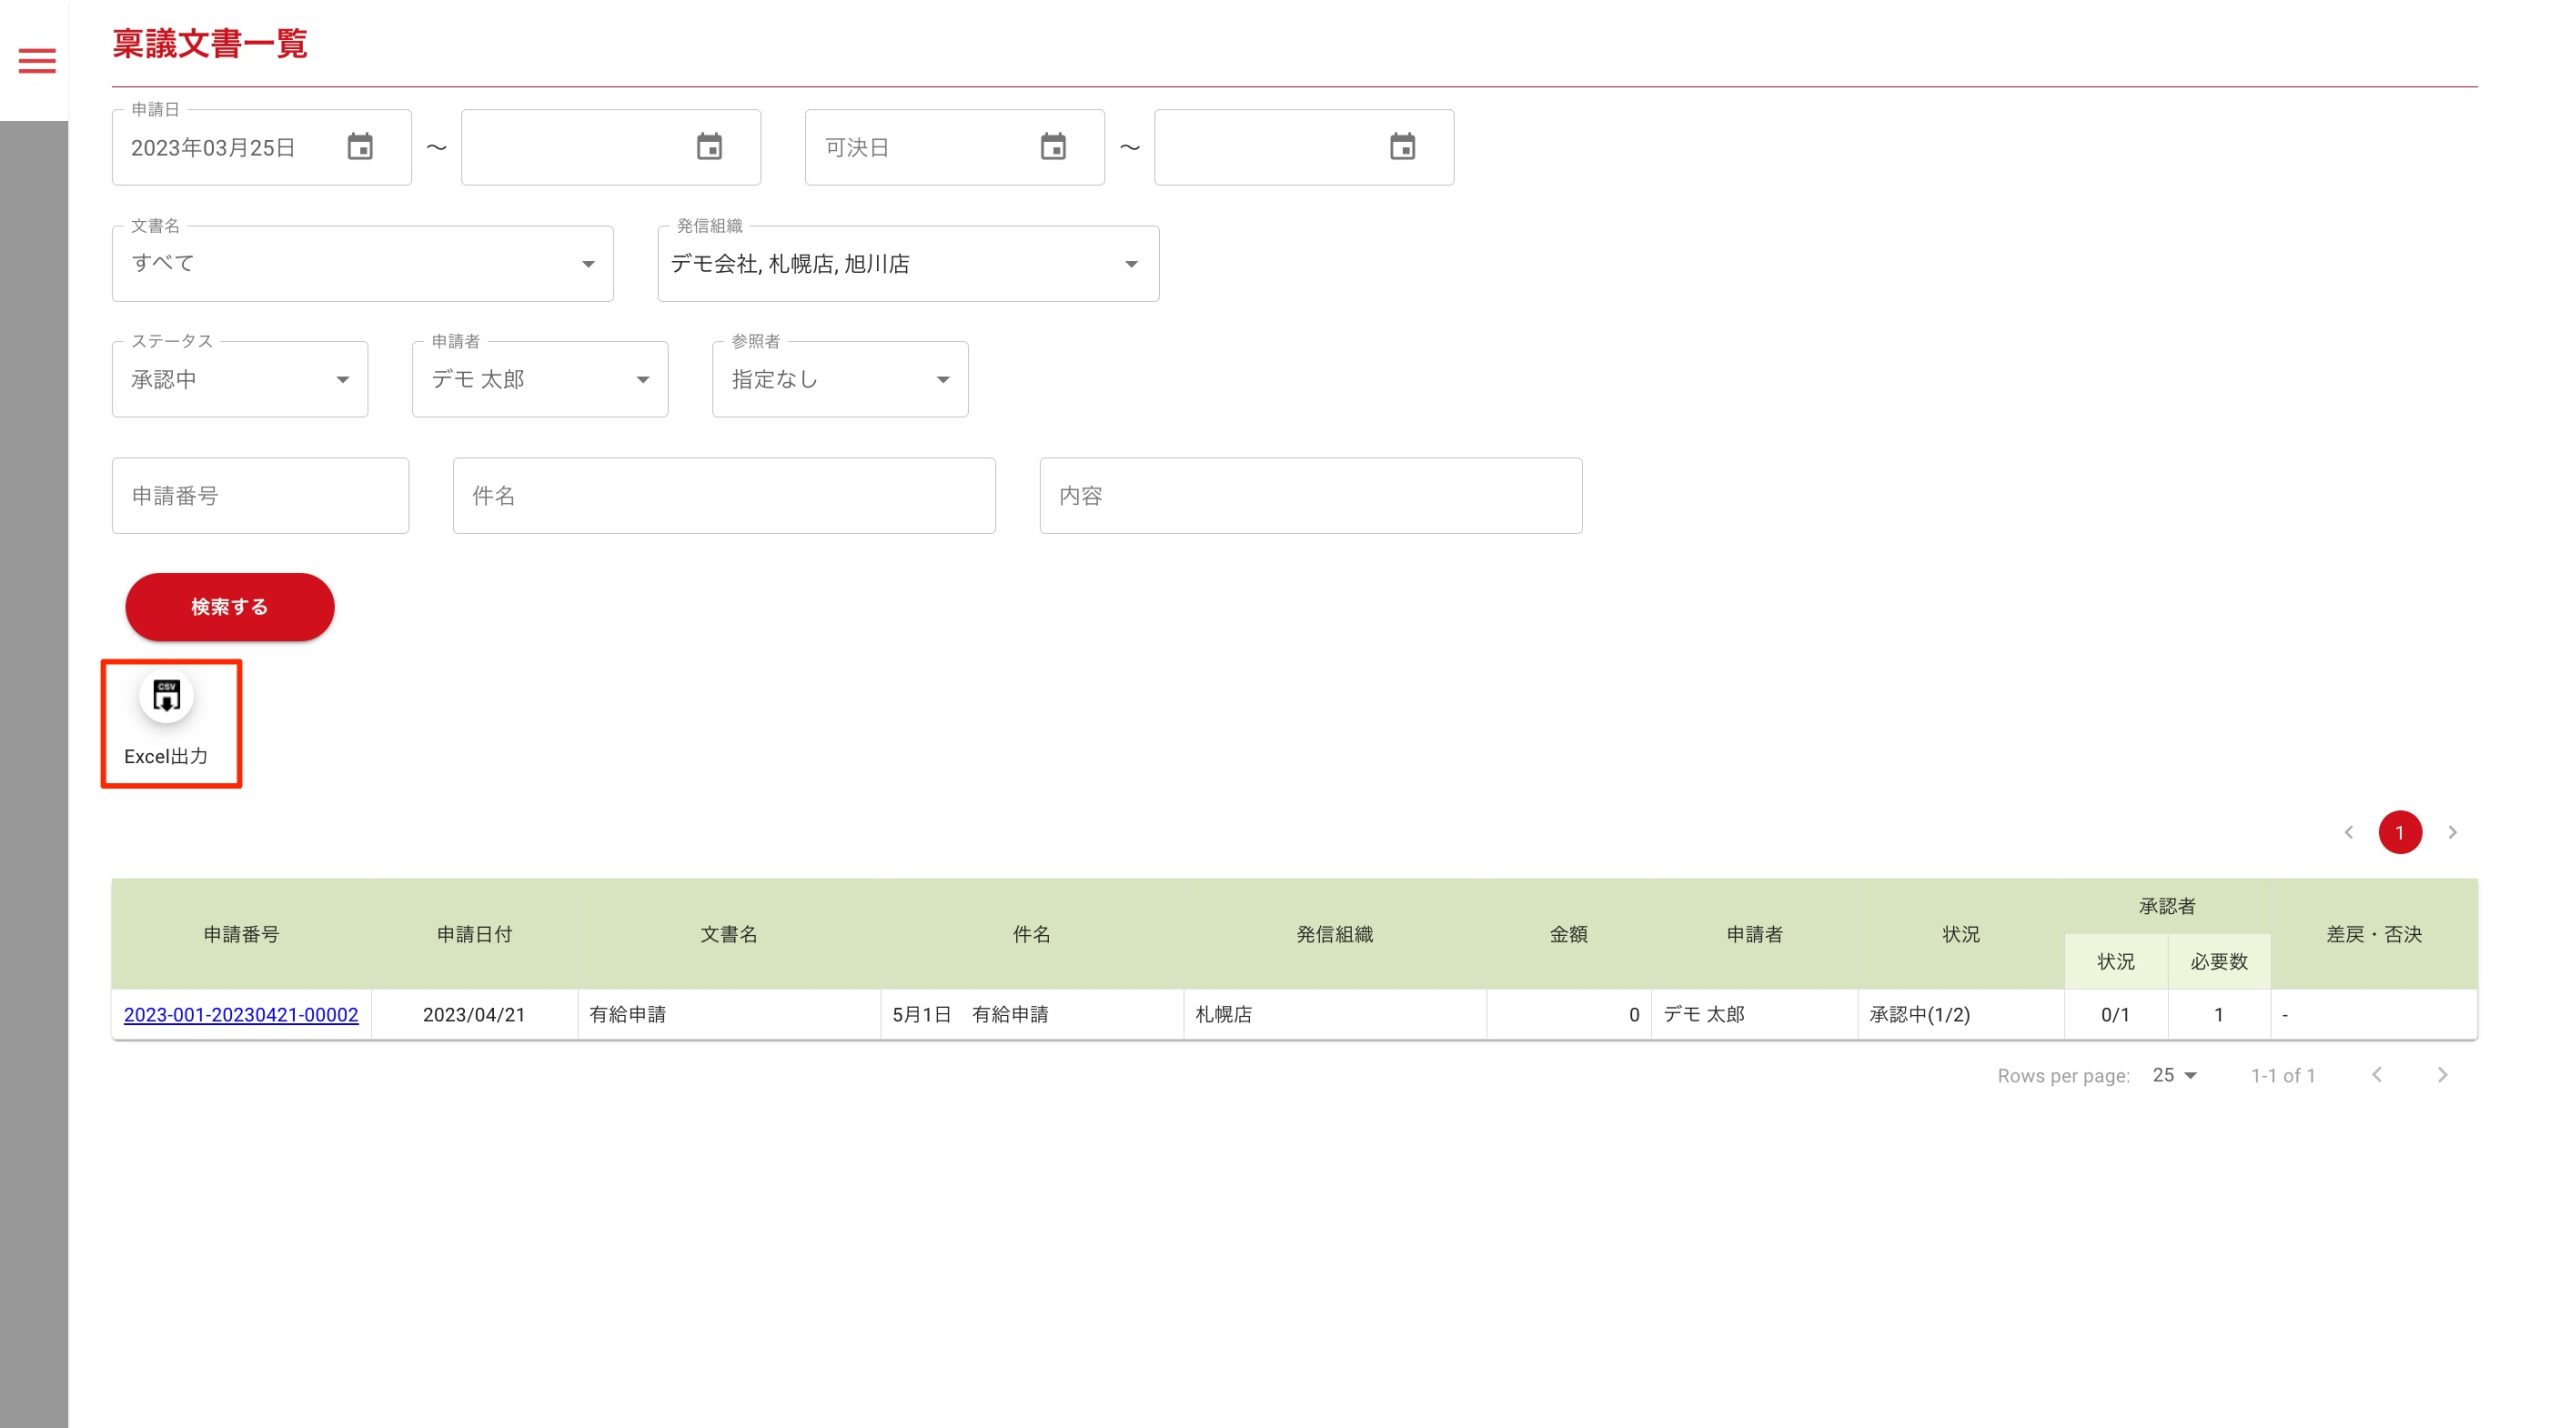Open the hamburger menu
This screenshot has width=2560, height=1428.
37,61
